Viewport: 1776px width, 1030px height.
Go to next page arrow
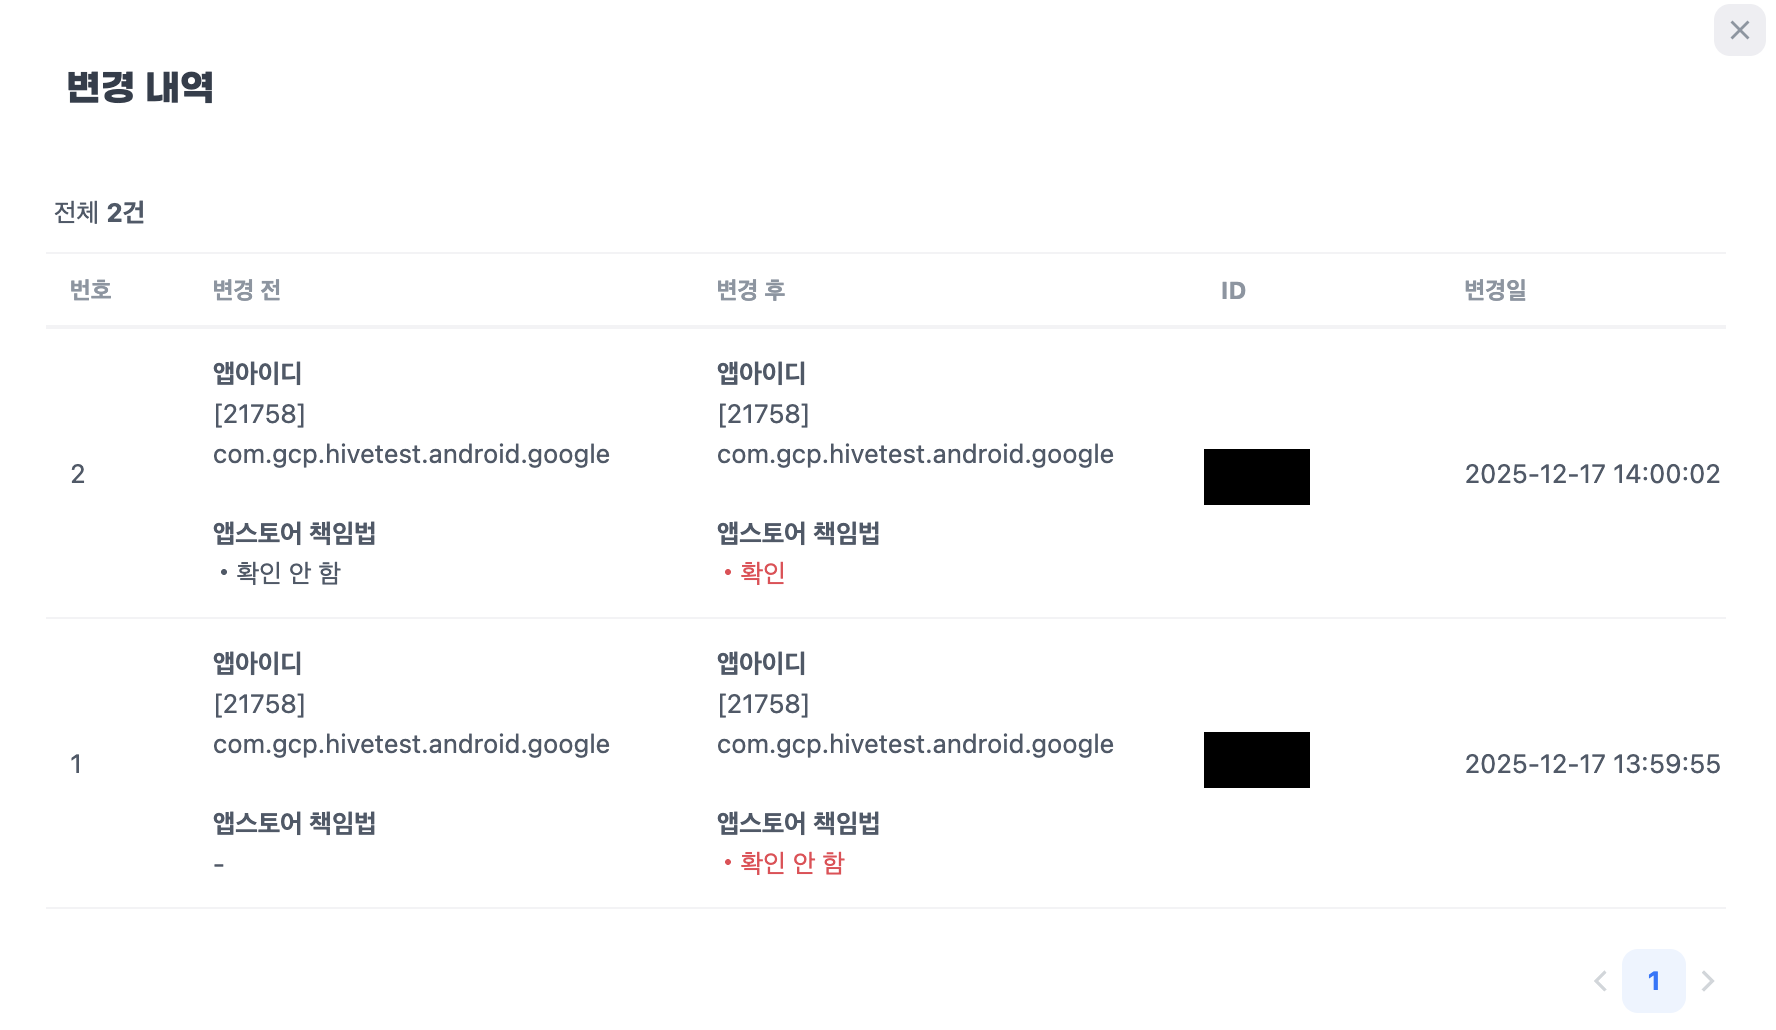(1708, 981)
